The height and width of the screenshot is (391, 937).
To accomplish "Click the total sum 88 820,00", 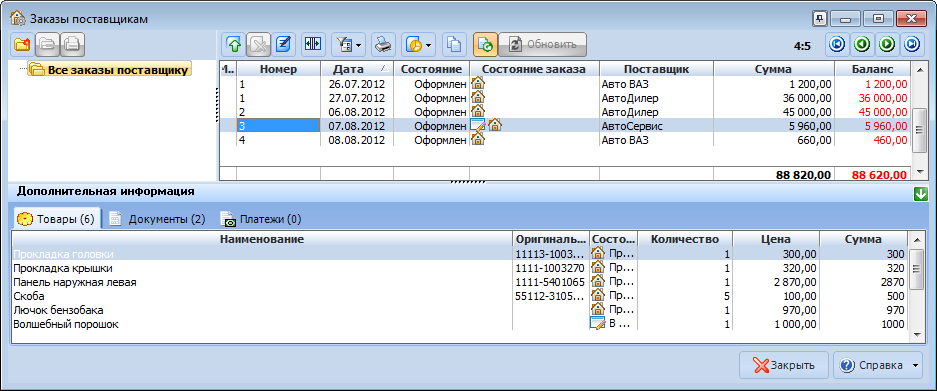I will [803, 175].
